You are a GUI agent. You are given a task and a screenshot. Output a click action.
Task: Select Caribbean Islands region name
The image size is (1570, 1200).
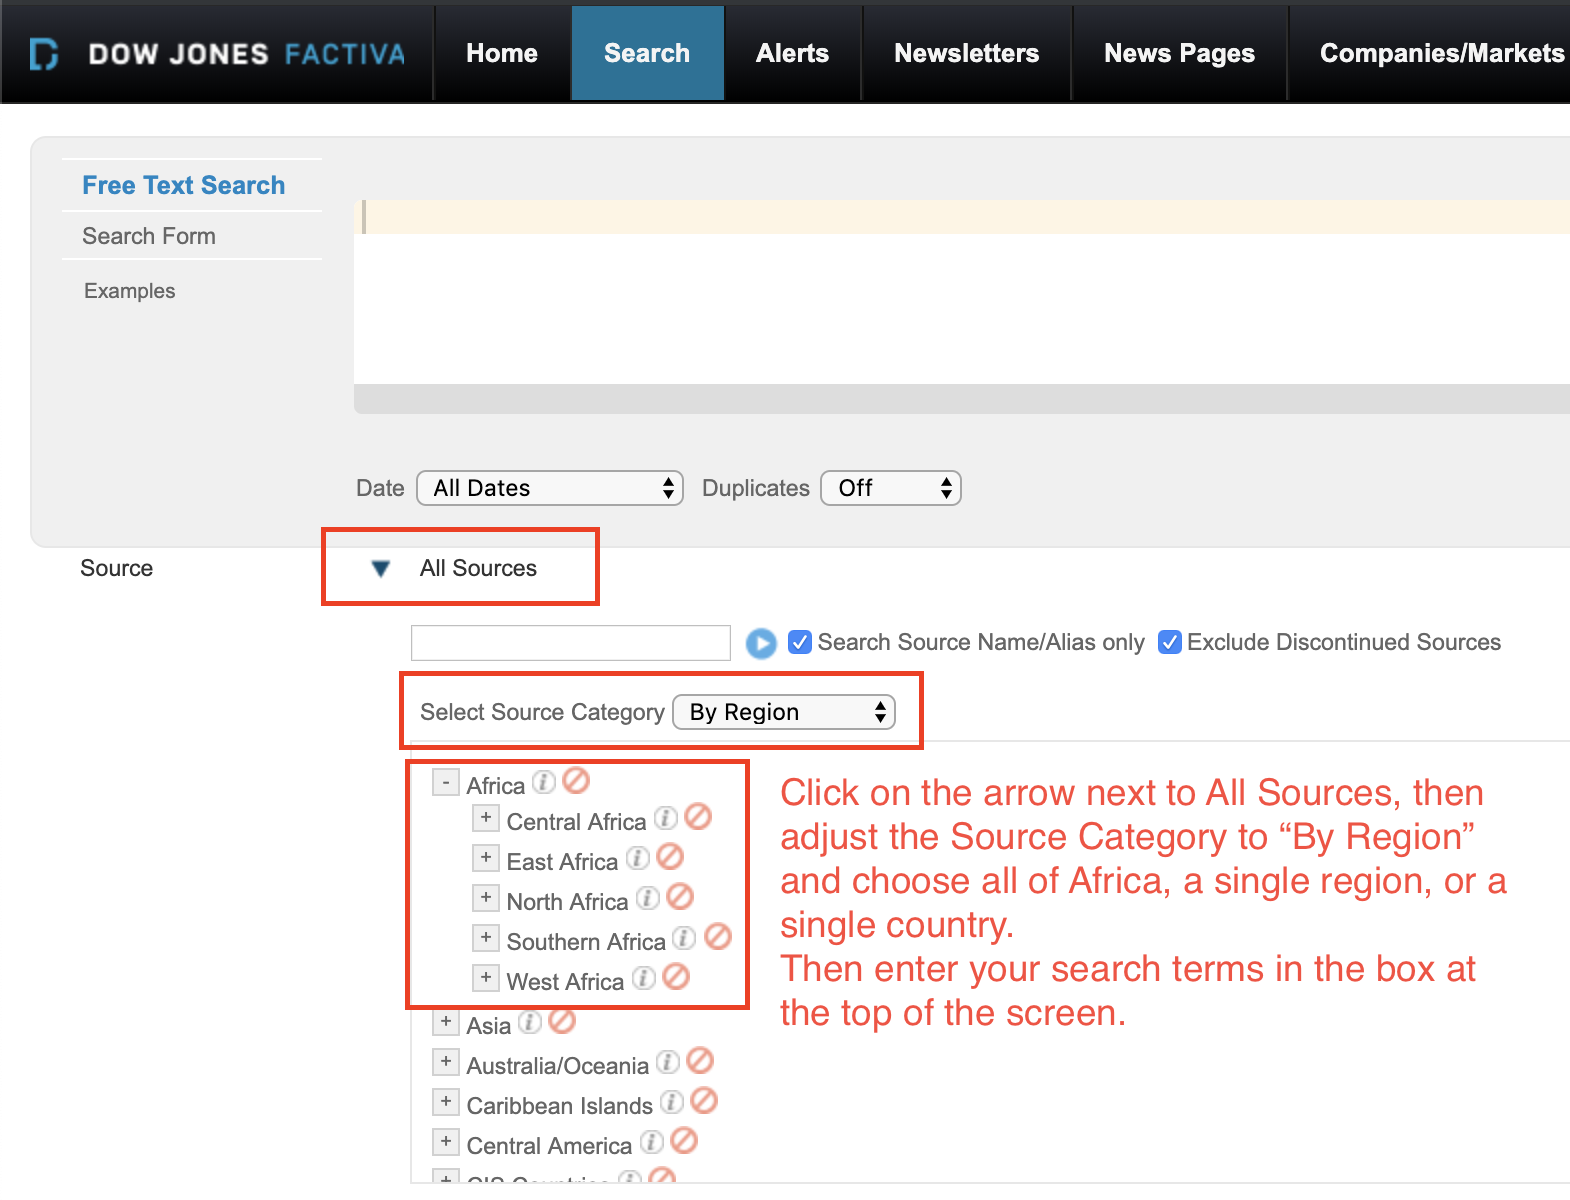[x=560, y=1105]
